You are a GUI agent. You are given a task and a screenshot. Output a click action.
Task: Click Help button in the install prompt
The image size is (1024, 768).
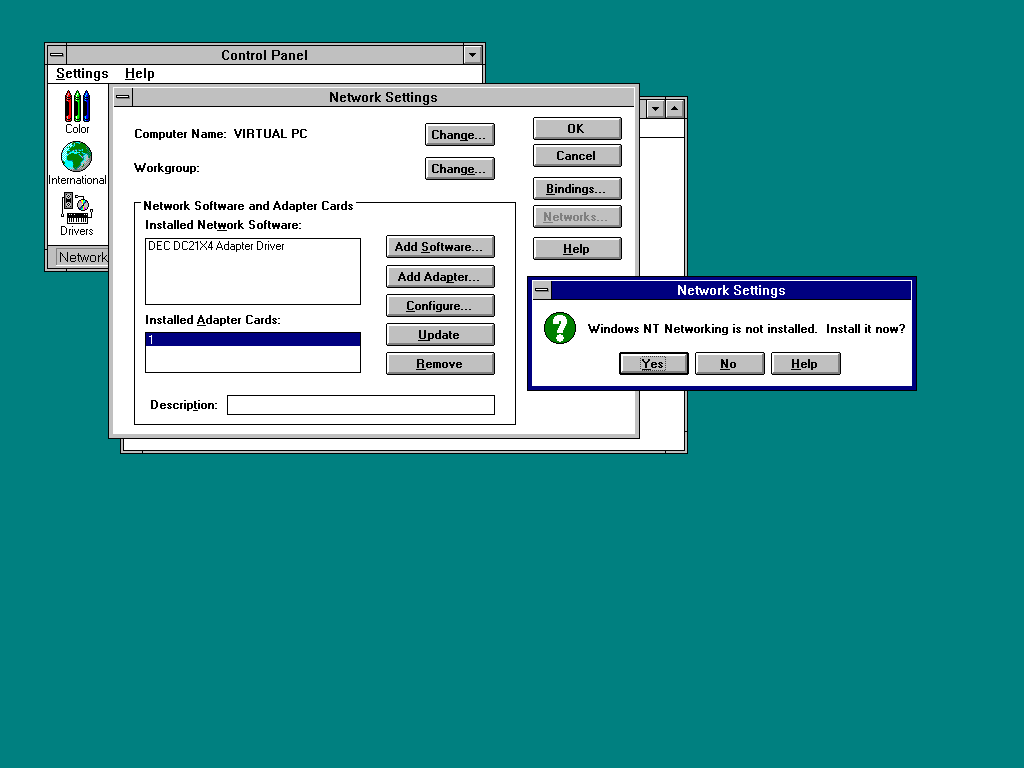tap(805, 364)
